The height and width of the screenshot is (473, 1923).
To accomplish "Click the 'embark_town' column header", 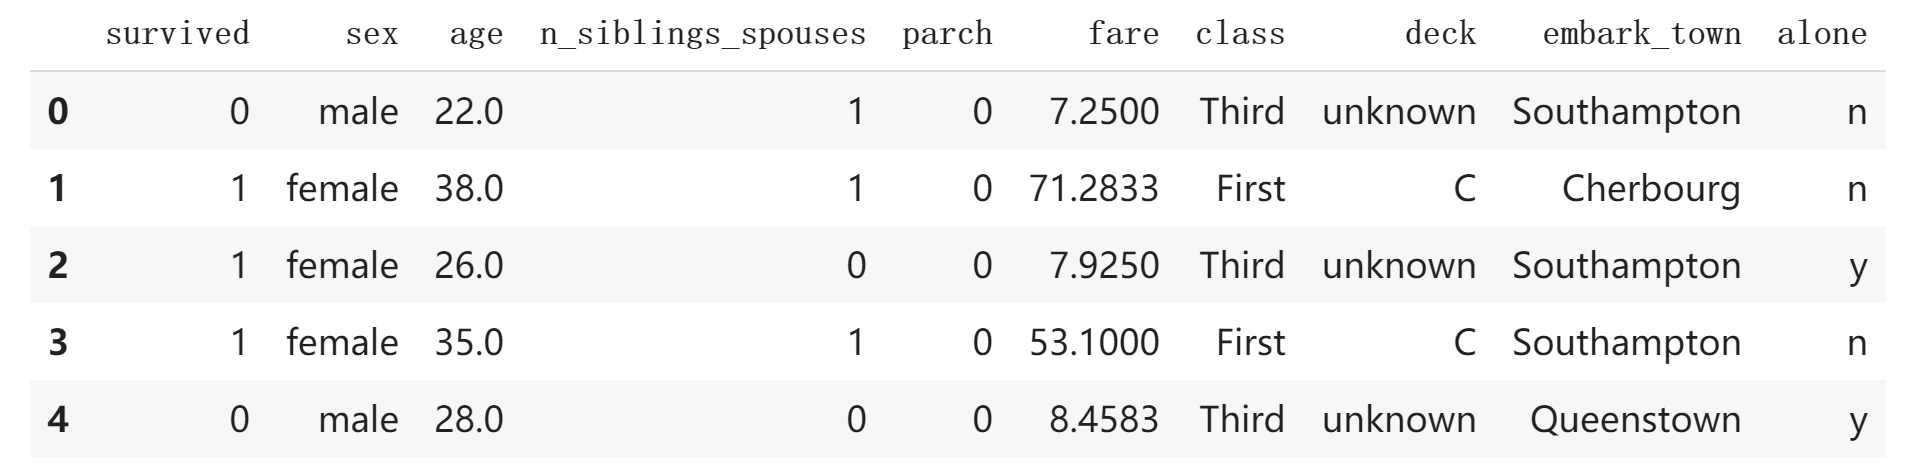I will point(1641,35).
